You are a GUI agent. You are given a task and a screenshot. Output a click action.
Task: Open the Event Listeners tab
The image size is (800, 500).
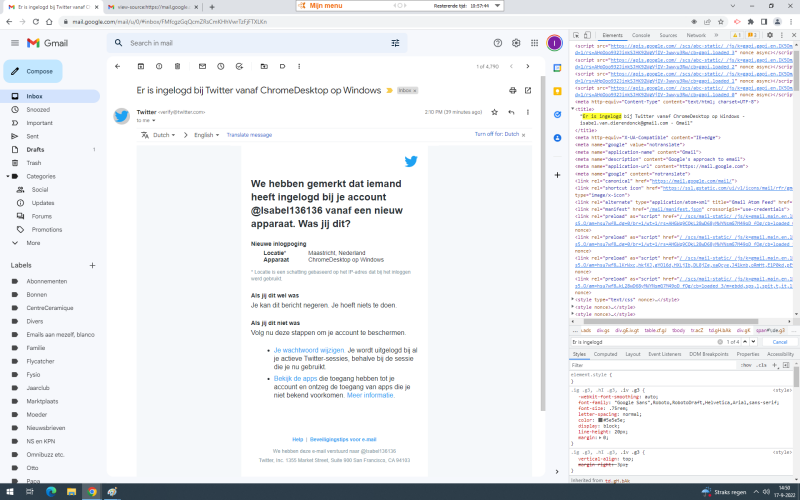point(664,354)
